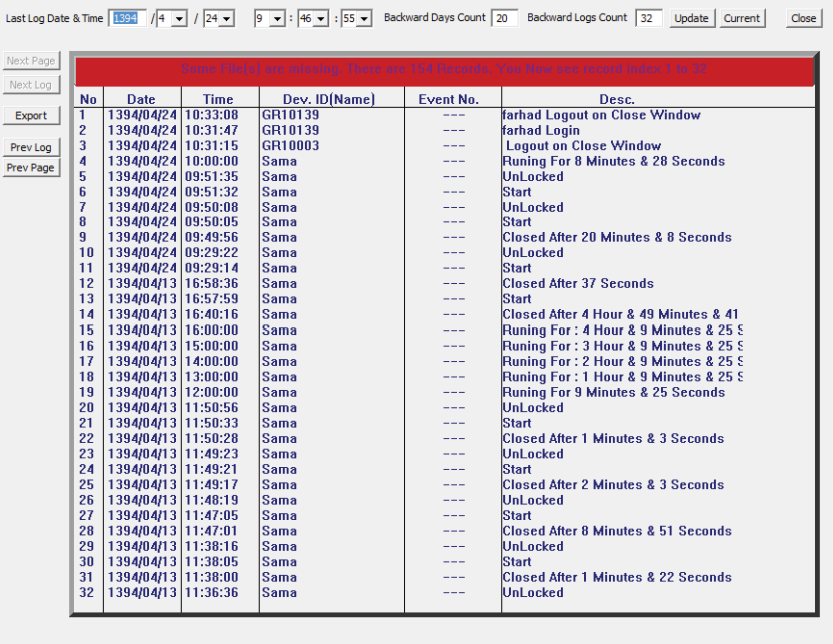Focus the Backward Days Count field
This screenshot has width=833, height=644.
click(x=505, y=18)
